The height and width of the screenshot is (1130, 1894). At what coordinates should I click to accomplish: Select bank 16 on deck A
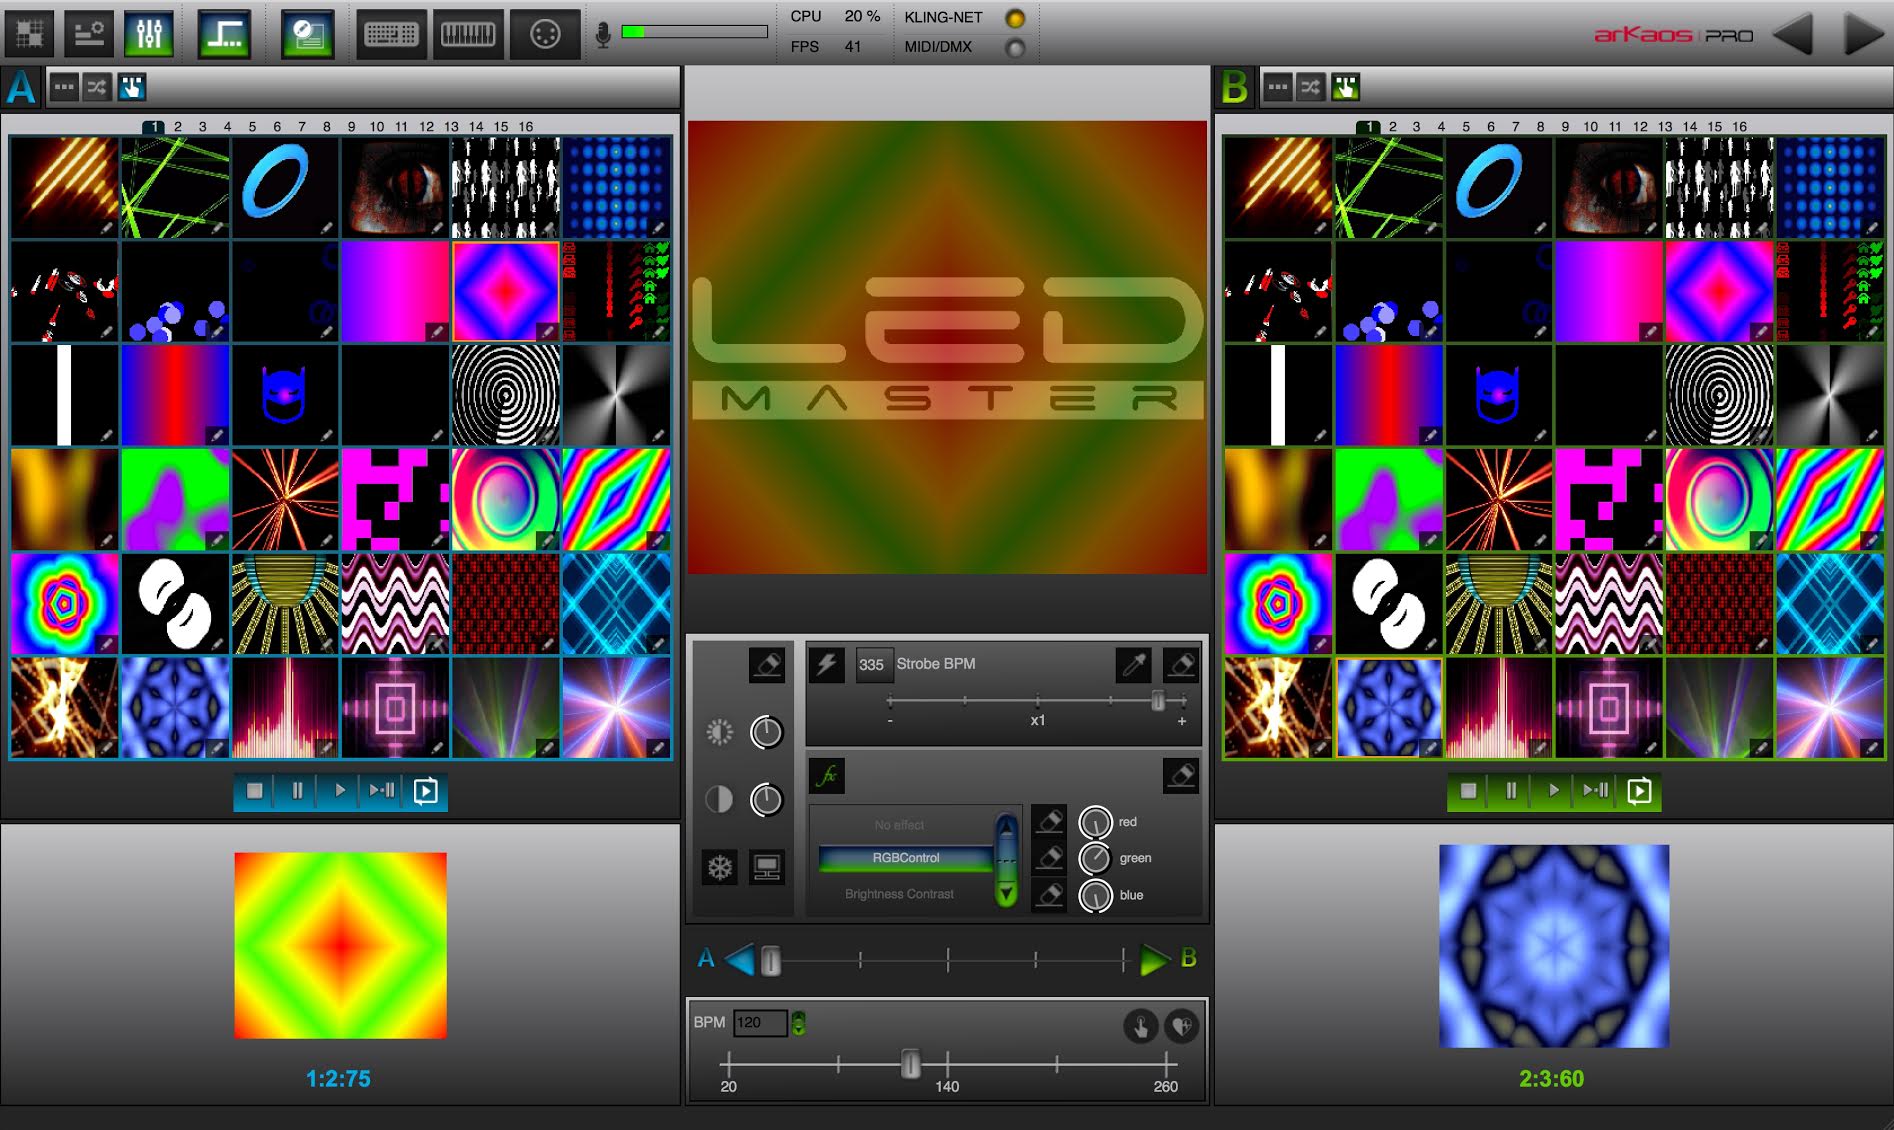pos(526,127)
